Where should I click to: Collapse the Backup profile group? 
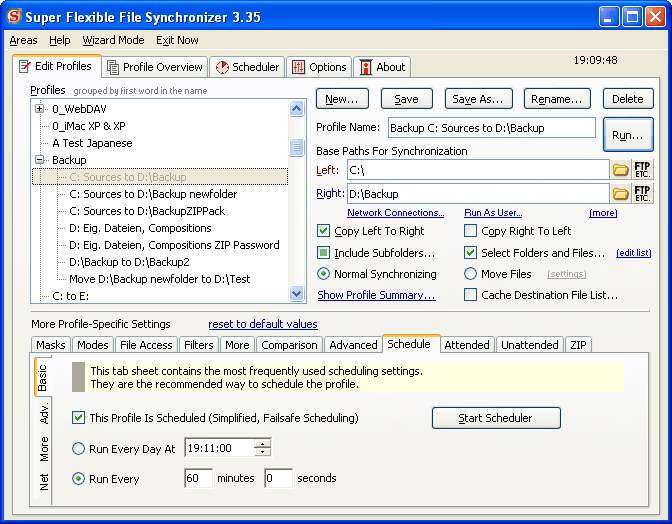pos(39,160)
